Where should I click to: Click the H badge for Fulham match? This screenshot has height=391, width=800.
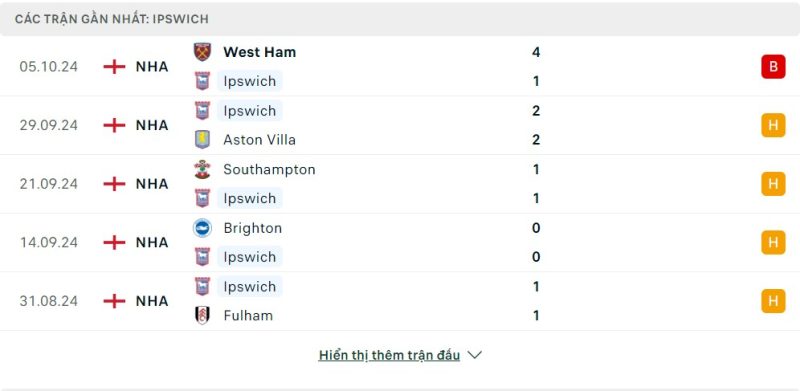point(773,301)
